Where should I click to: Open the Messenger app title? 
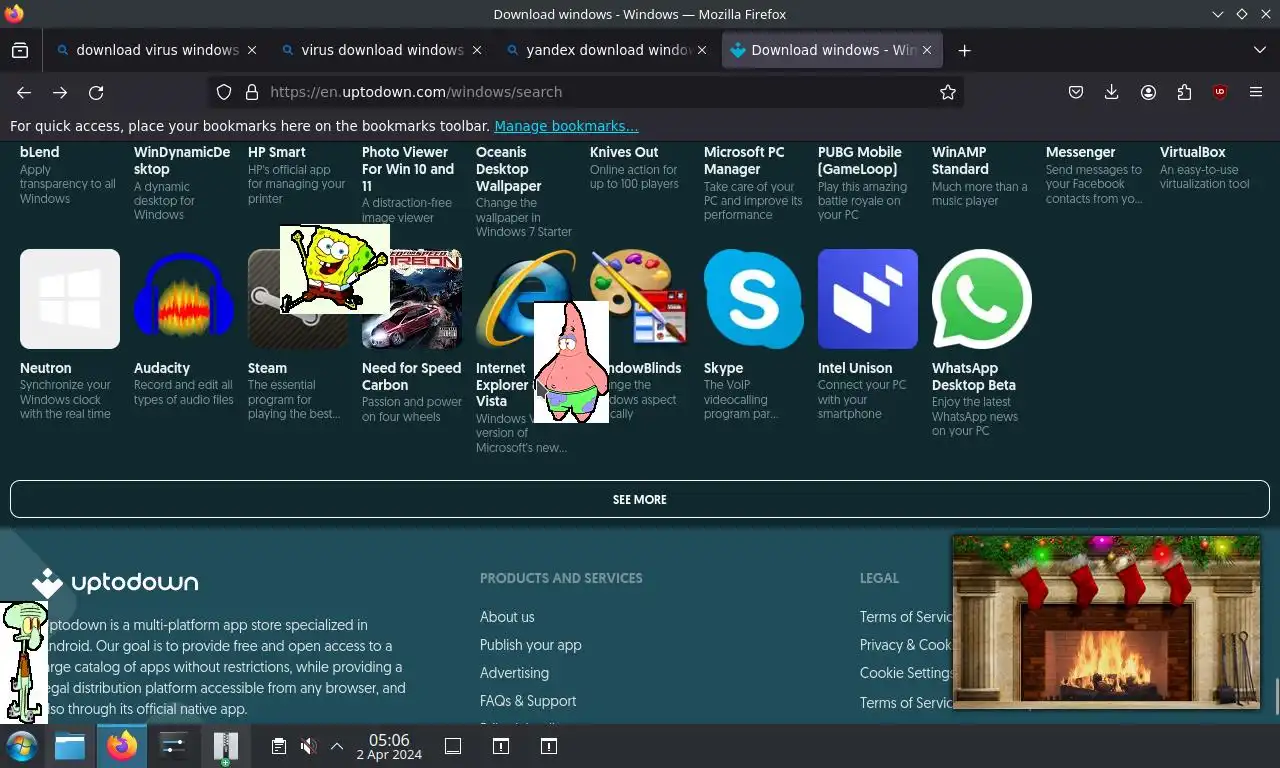[x=1080, y=152]
